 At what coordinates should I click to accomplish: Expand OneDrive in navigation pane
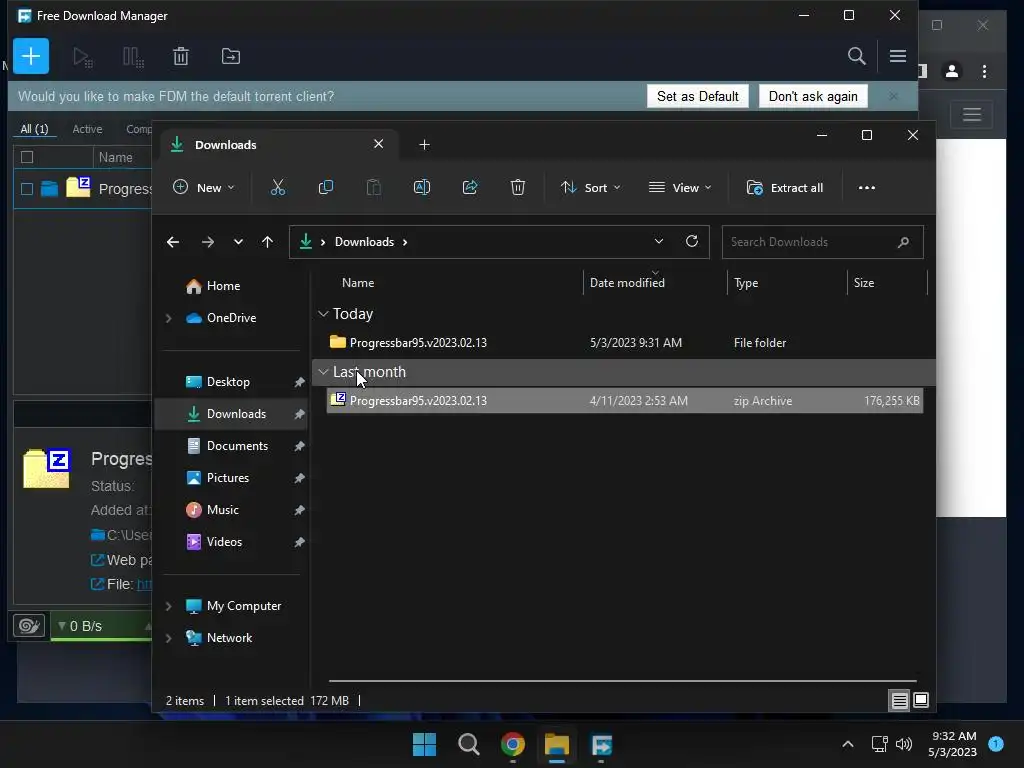click(x=168, y=318)
